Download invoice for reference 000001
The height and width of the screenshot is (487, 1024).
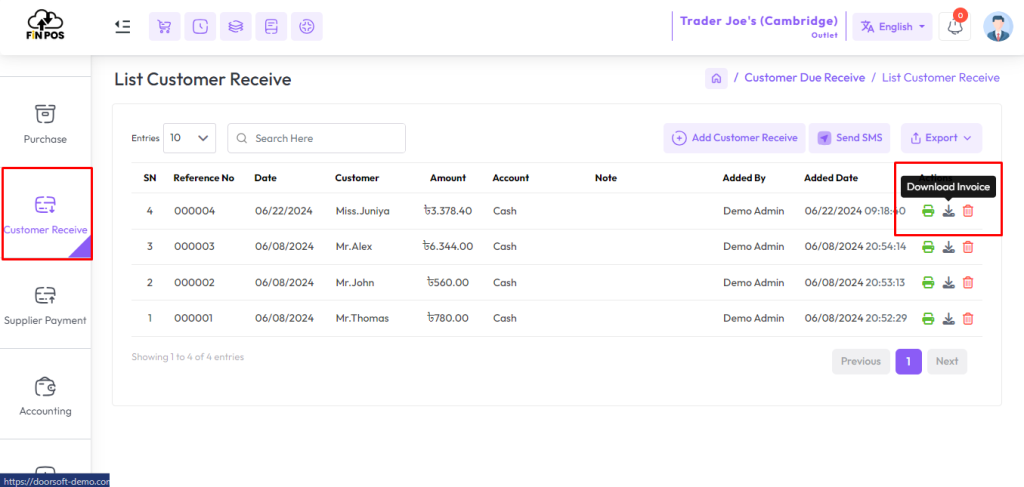coord(948,319)
